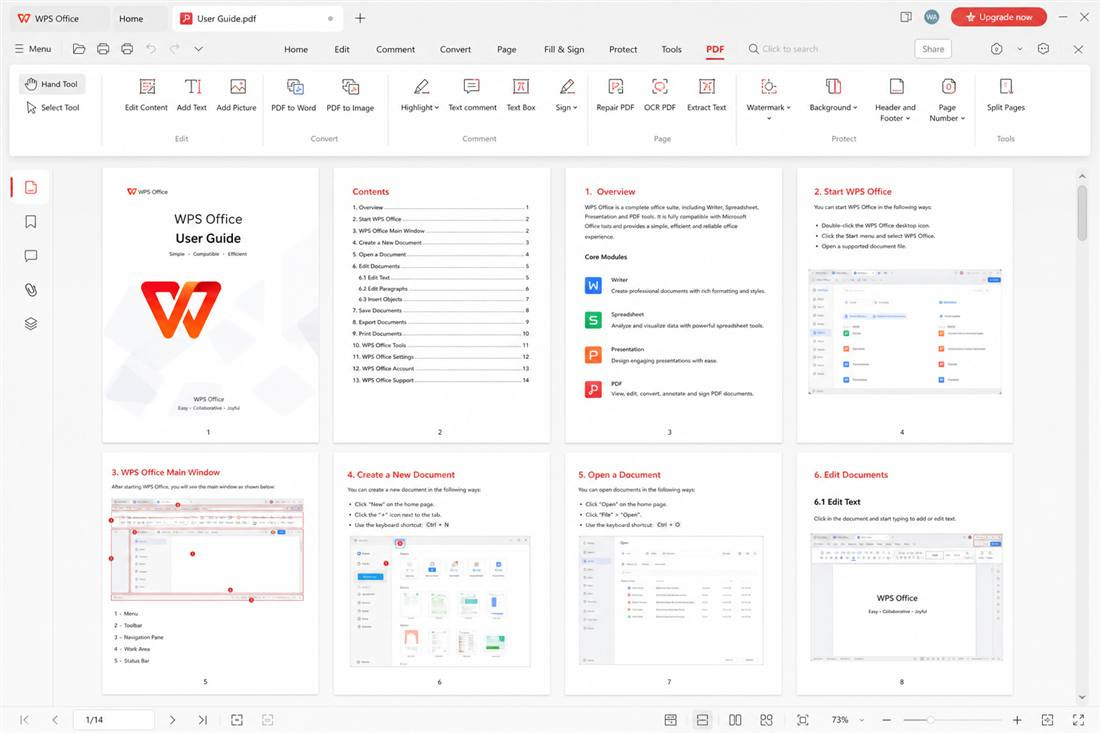The image size is (1100, 733).
Task: Click the Split Pages icon
Action: [1006, 86]
